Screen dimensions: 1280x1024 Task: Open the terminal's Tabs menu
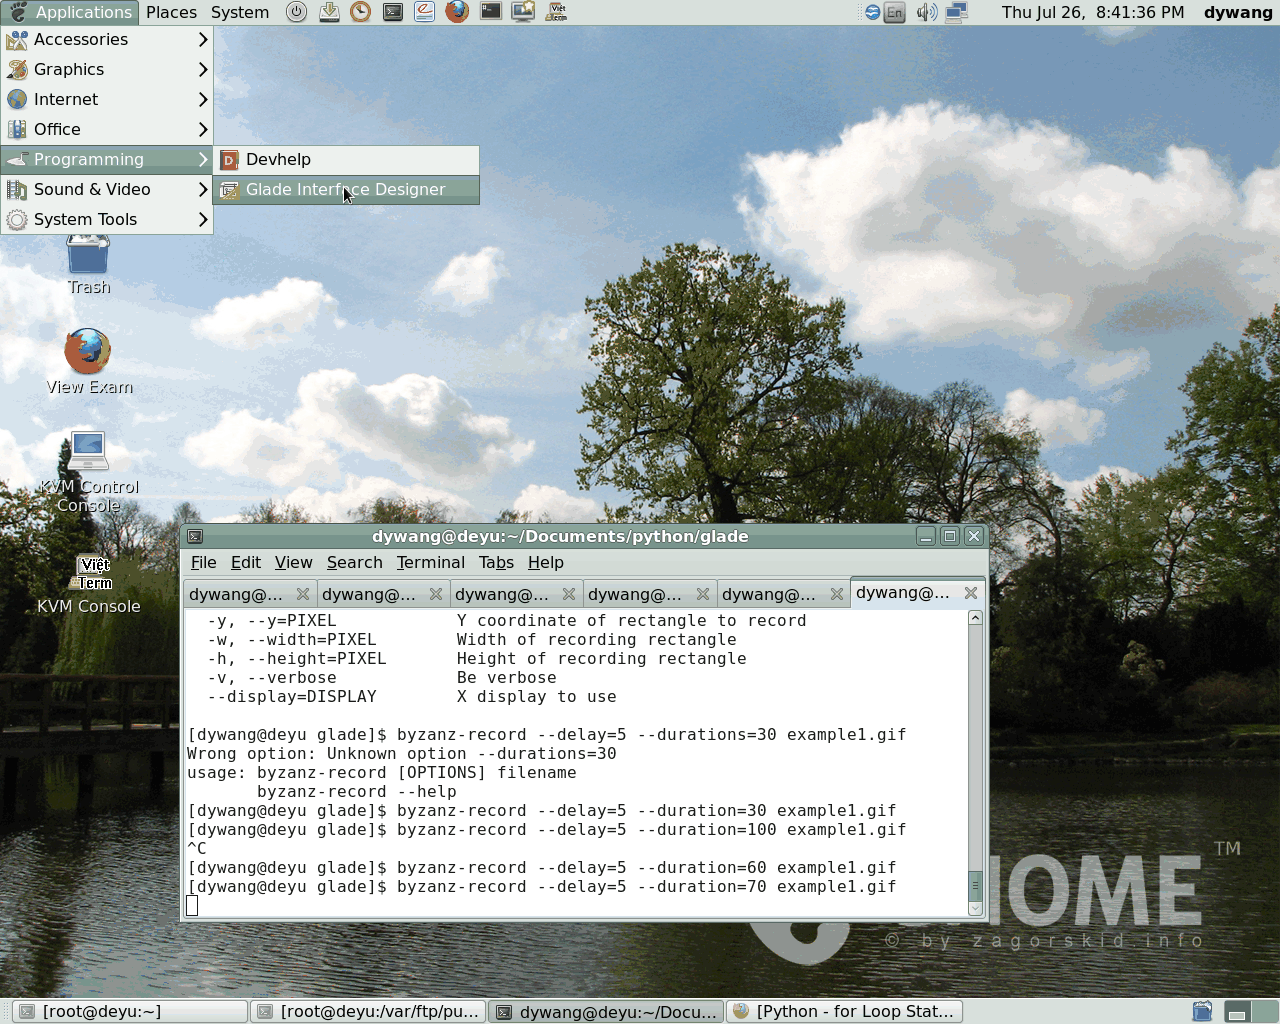point(496,562)
